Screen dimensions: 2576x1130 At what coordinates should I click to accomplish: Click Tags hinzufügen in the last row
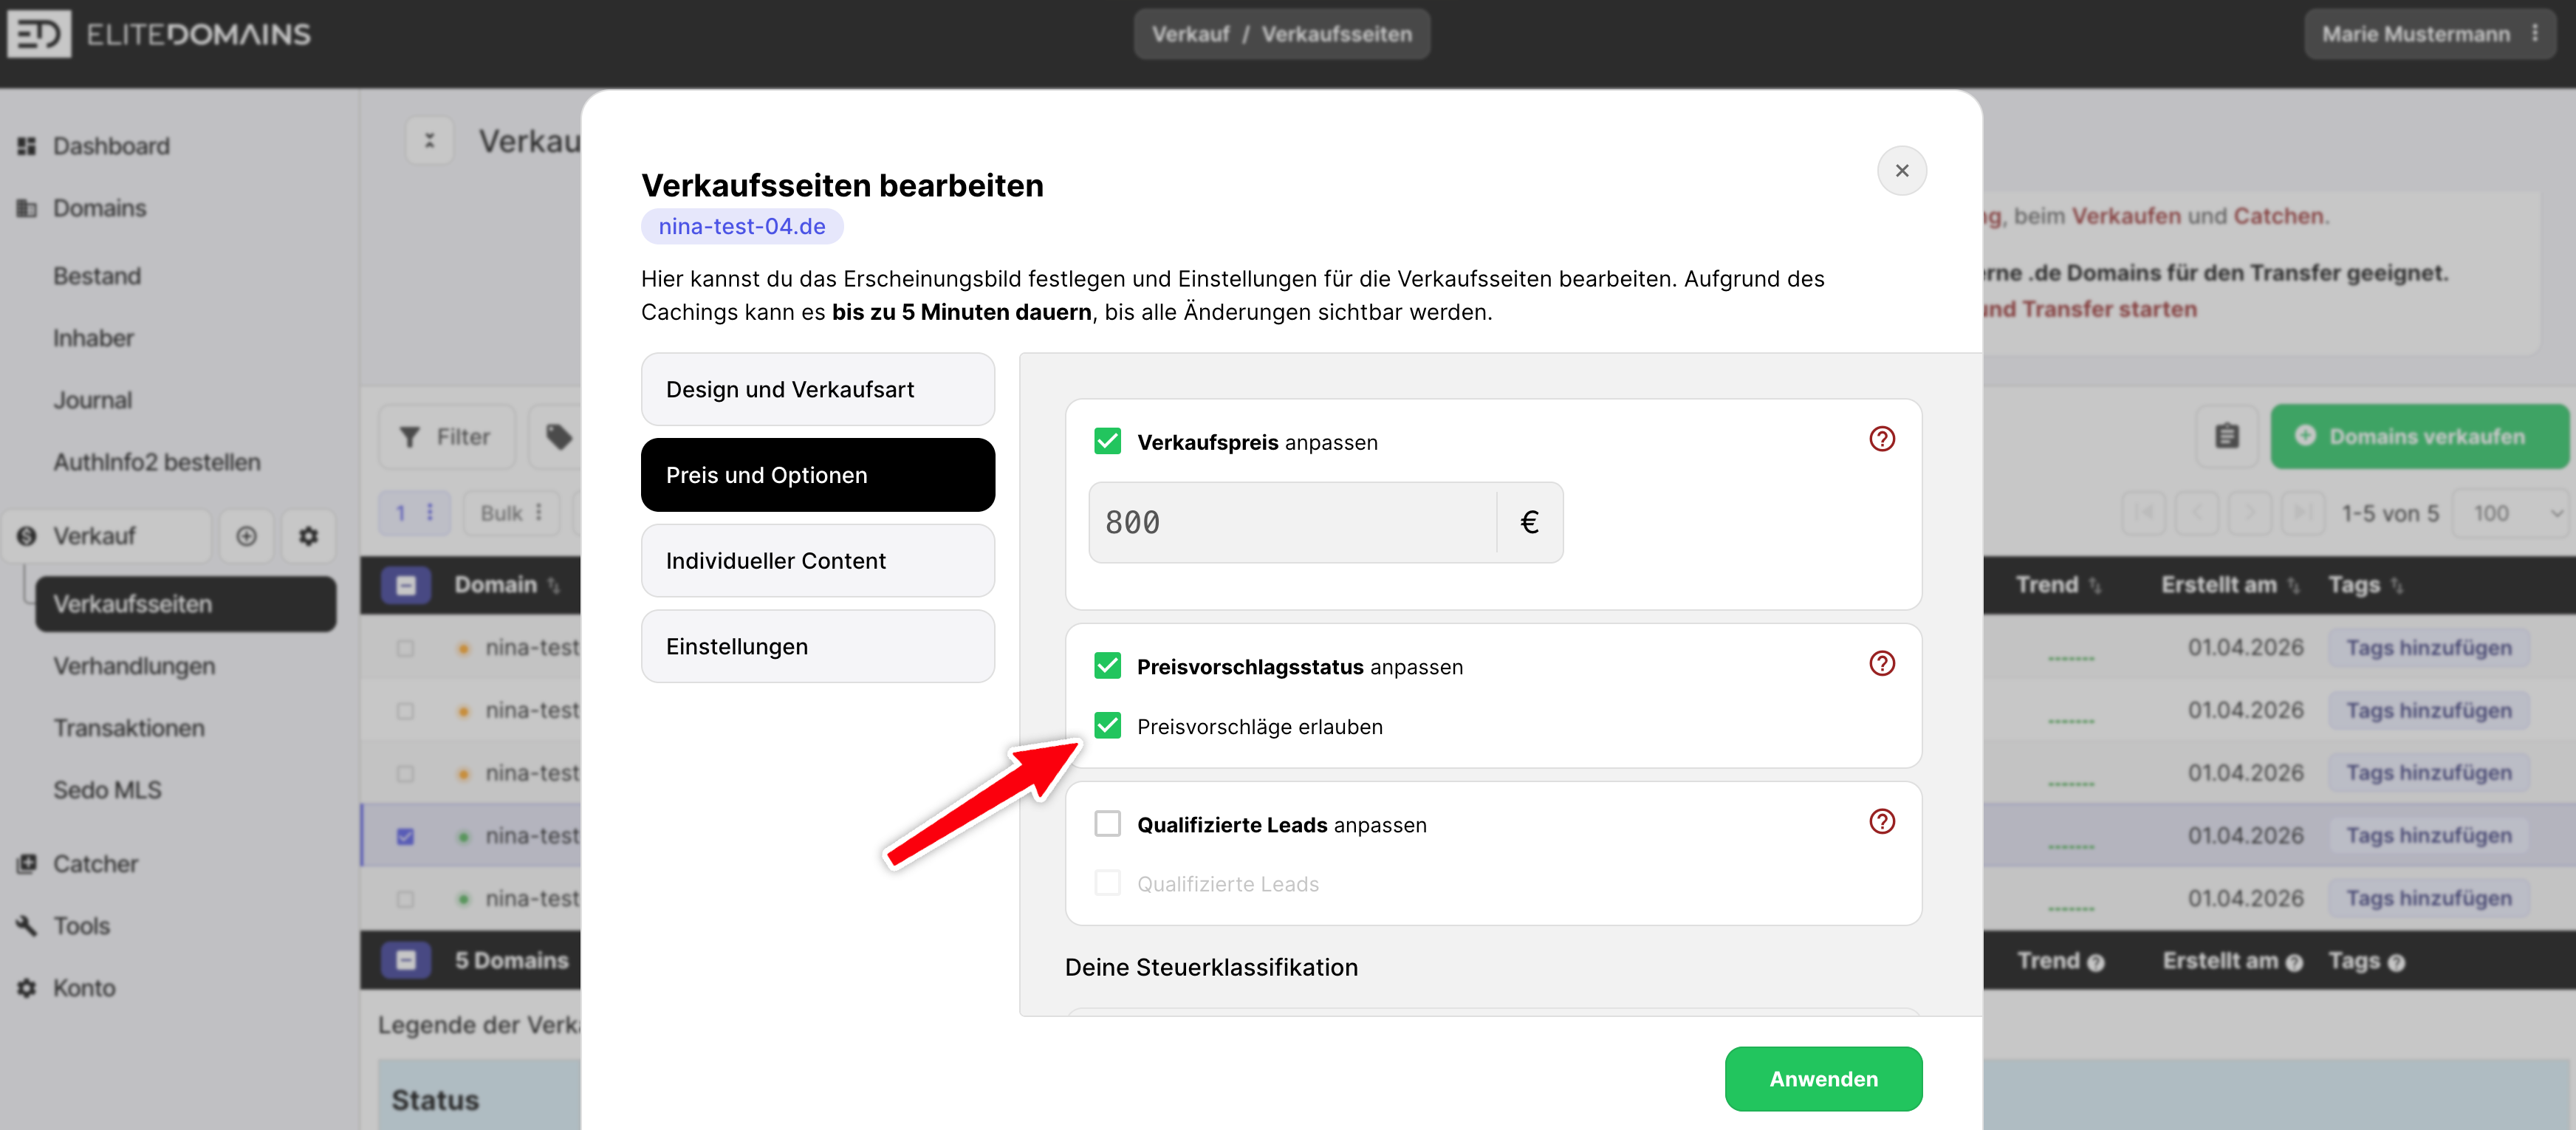point(2429,898)
